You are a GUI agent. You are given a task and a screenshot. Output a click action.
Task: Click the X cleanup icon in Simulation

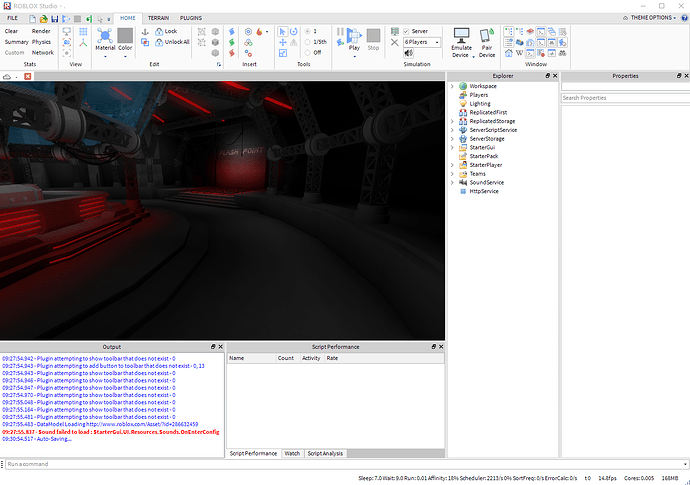395,42
